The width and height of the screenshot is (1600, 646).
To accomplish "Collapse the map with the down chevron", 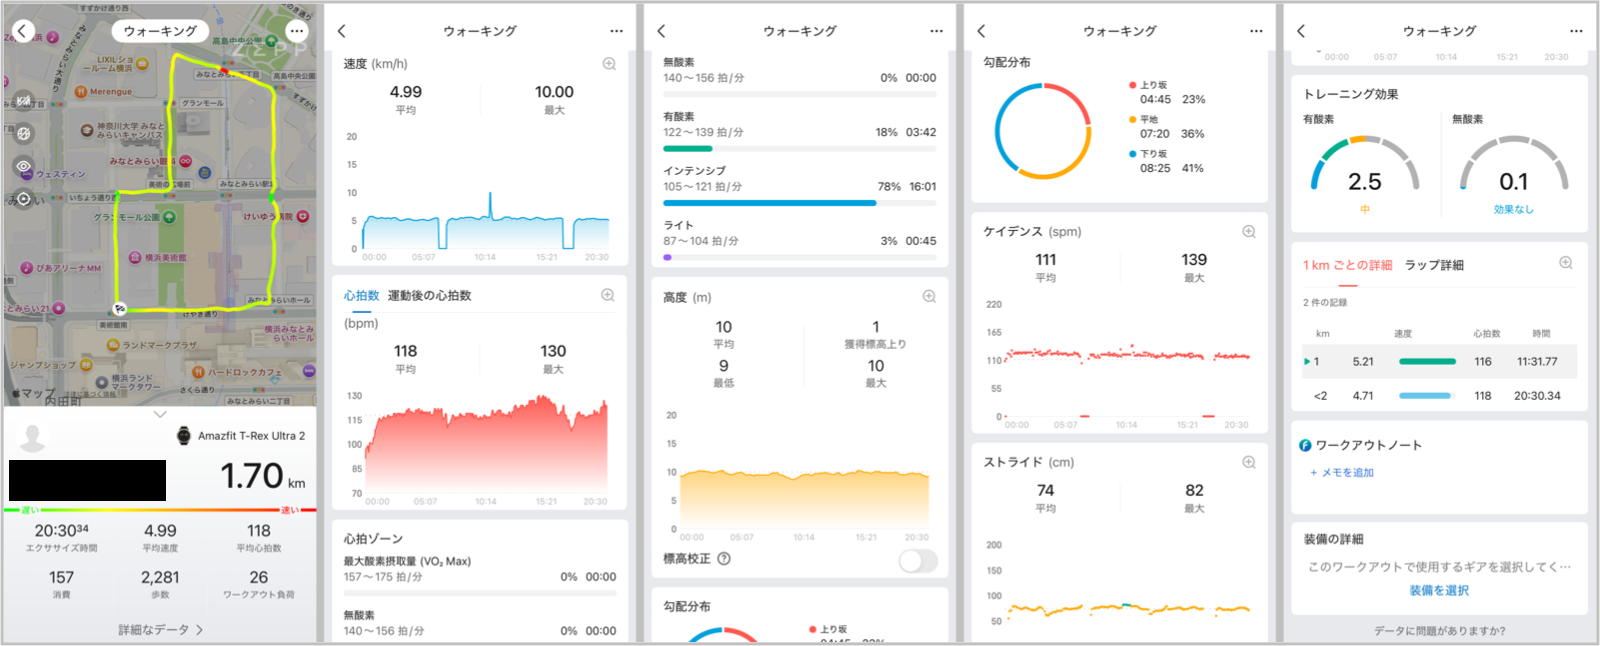I will 160,414.
